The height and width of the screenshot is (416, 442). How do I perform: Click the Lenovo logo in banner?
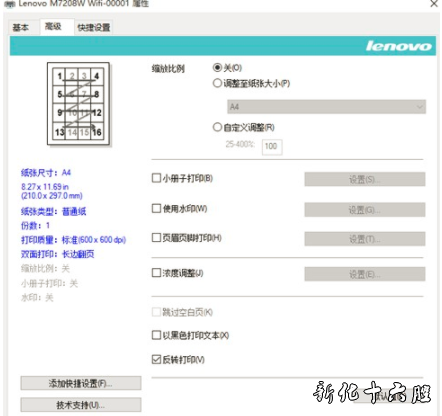[x=398, y=46]
